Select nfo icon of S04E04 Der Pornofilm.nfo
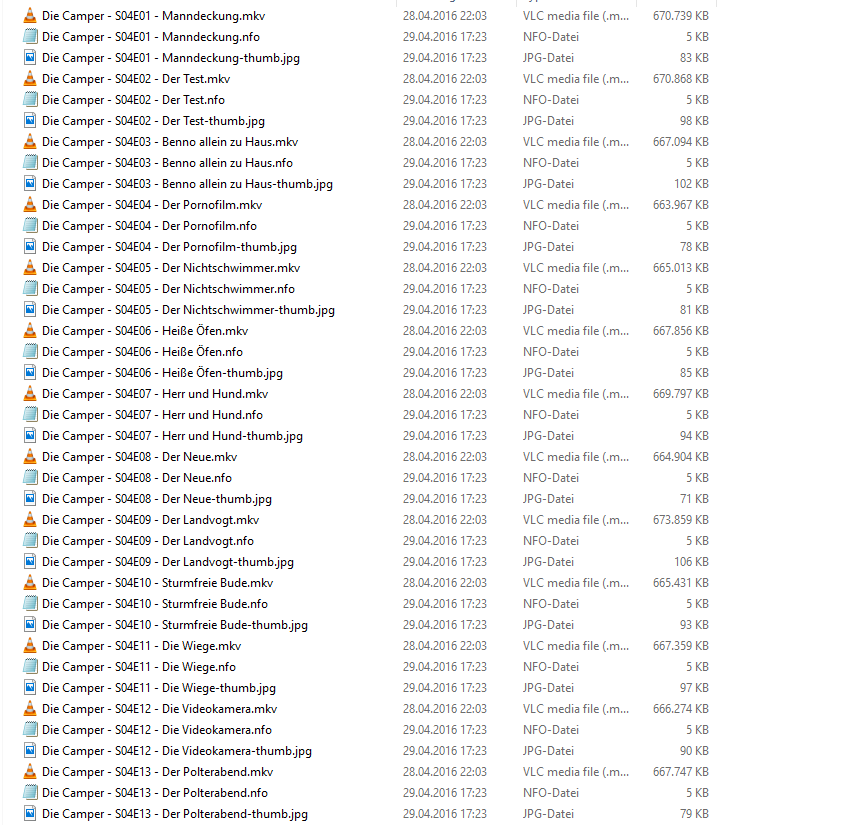Viewport: 861px width, 829px height. pos(30,226)
